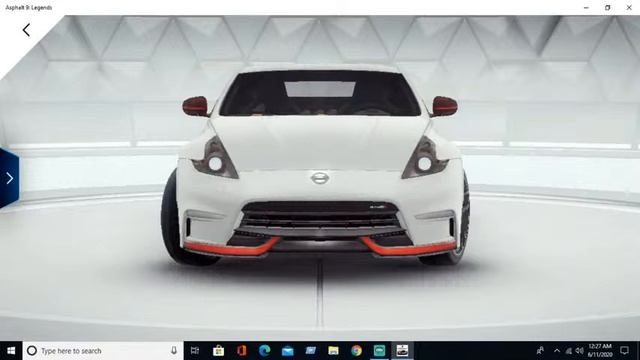This screenshot has width=640, height=360.
Task: Show hidden system tray icons
Action: pos(557,351)
